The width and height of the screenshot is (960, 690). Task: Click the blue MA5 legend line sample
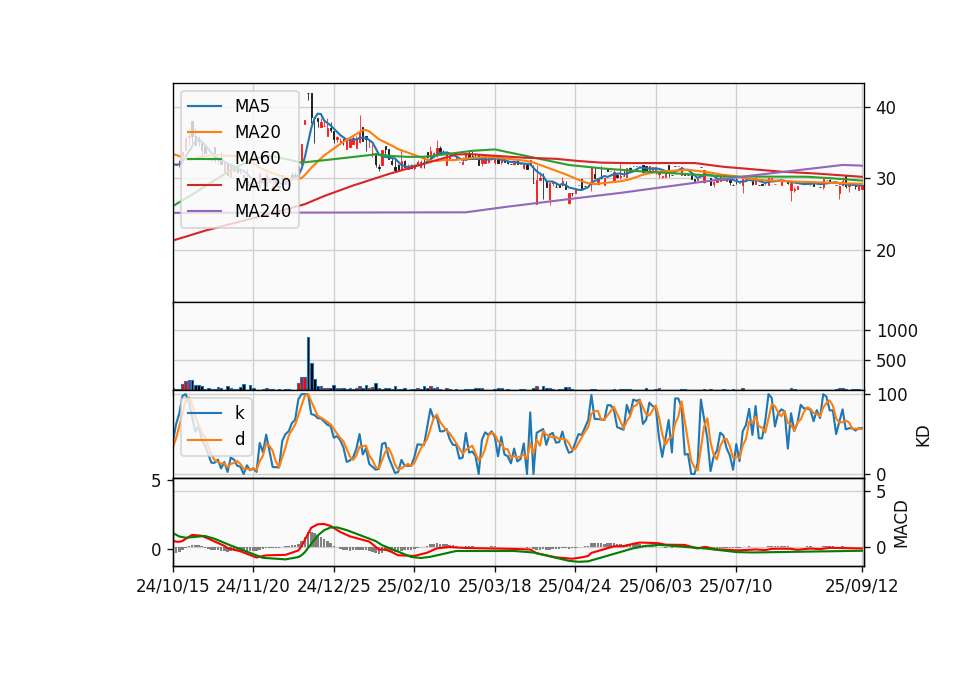tap(204, 106)
